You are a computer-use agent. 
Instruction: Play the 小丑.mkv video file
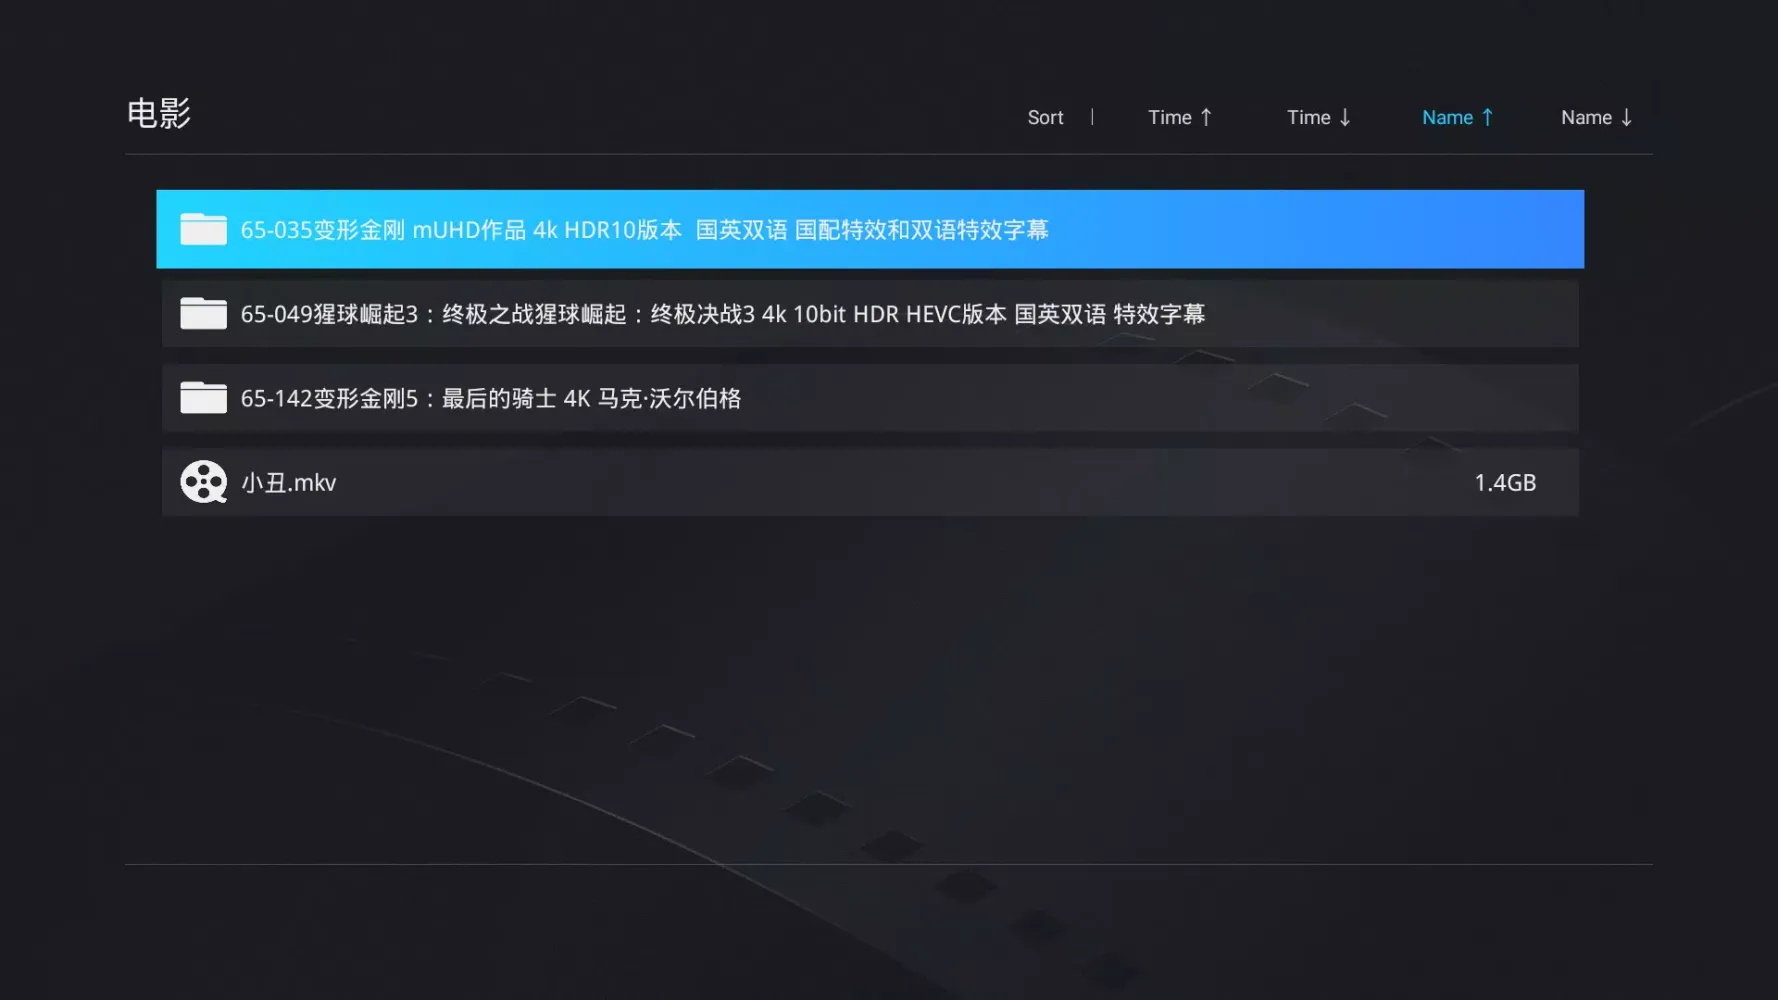click(870, 482)
